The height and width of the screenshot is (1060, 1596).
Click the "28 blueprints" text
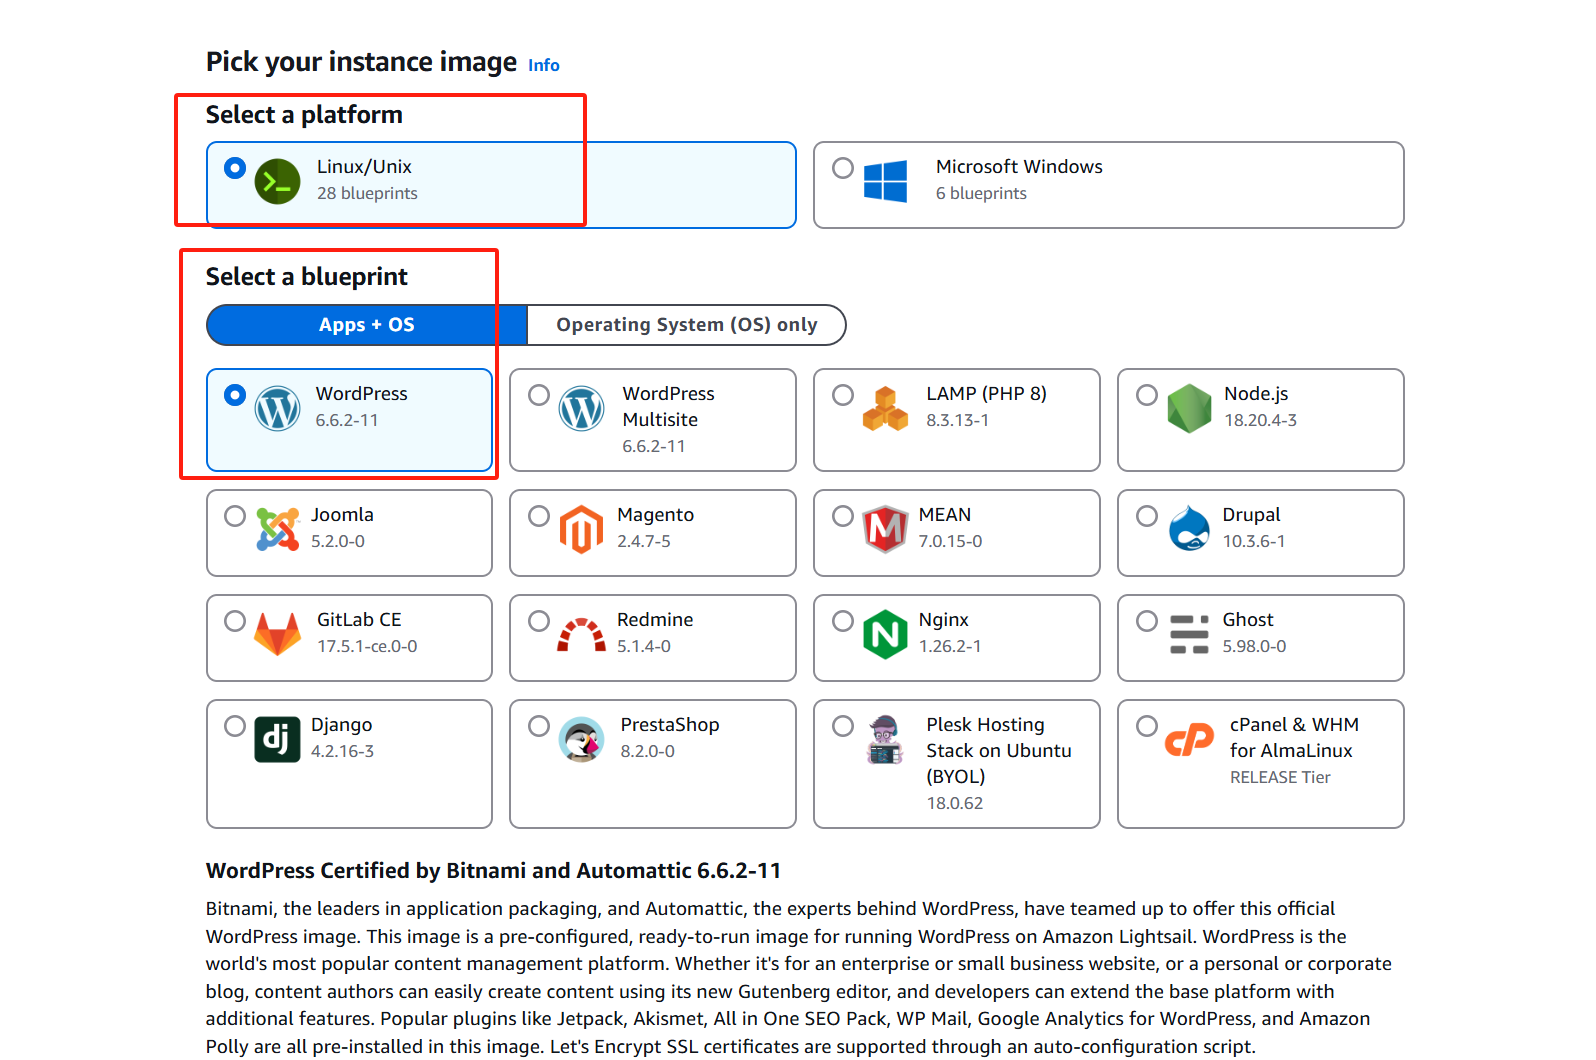click(367, 193)
